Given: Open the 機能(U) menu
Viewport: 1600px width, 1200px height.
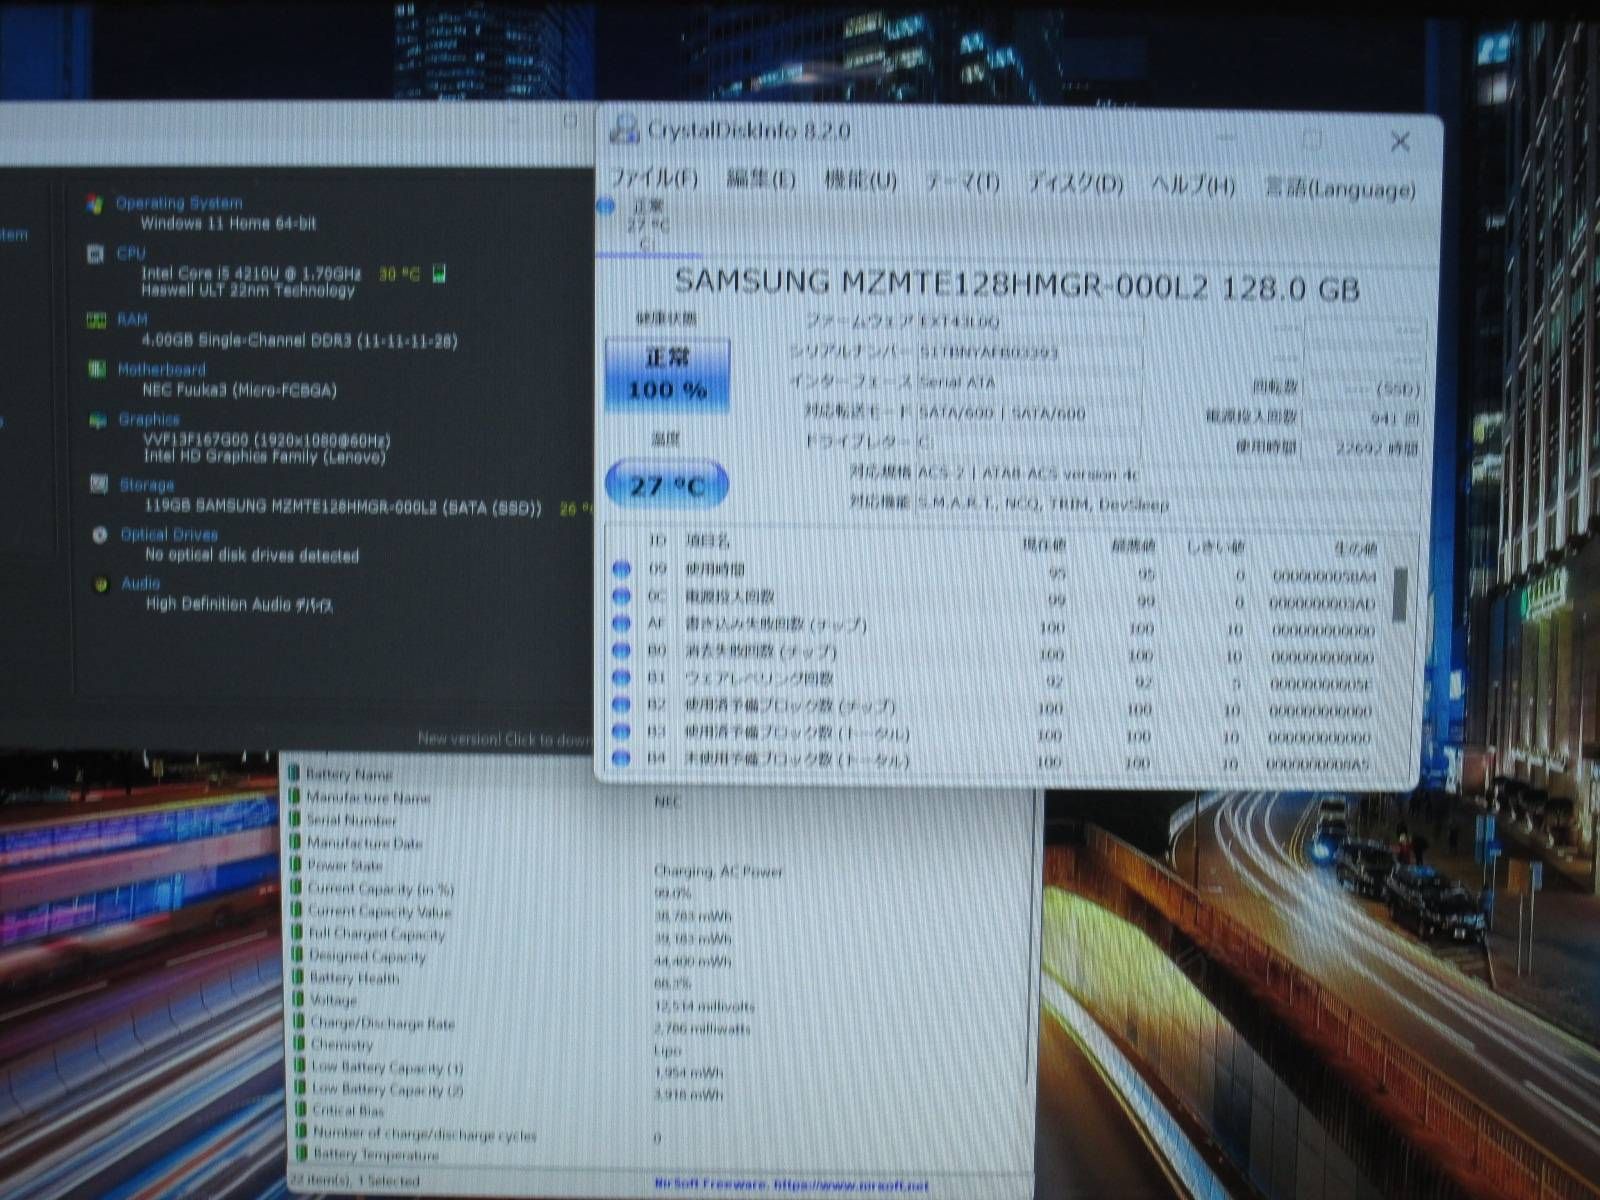Looking at the screenshot, I should pos(860,180).
